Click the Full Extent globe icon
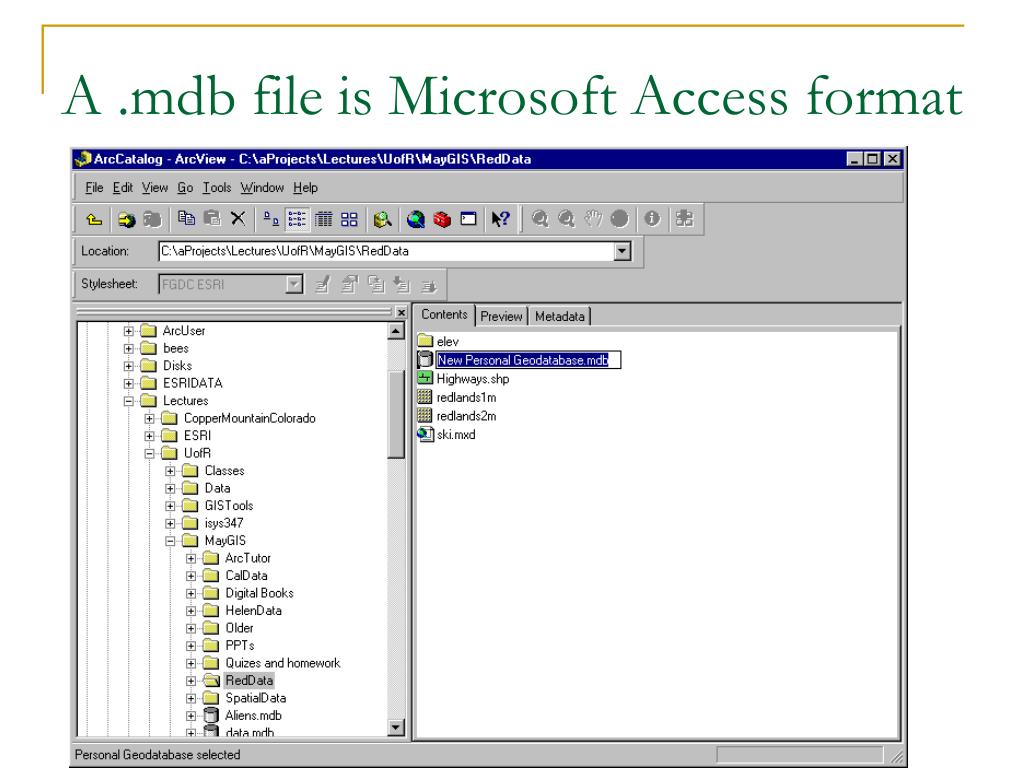1024x768 pixels. click(x=619, y=219)
